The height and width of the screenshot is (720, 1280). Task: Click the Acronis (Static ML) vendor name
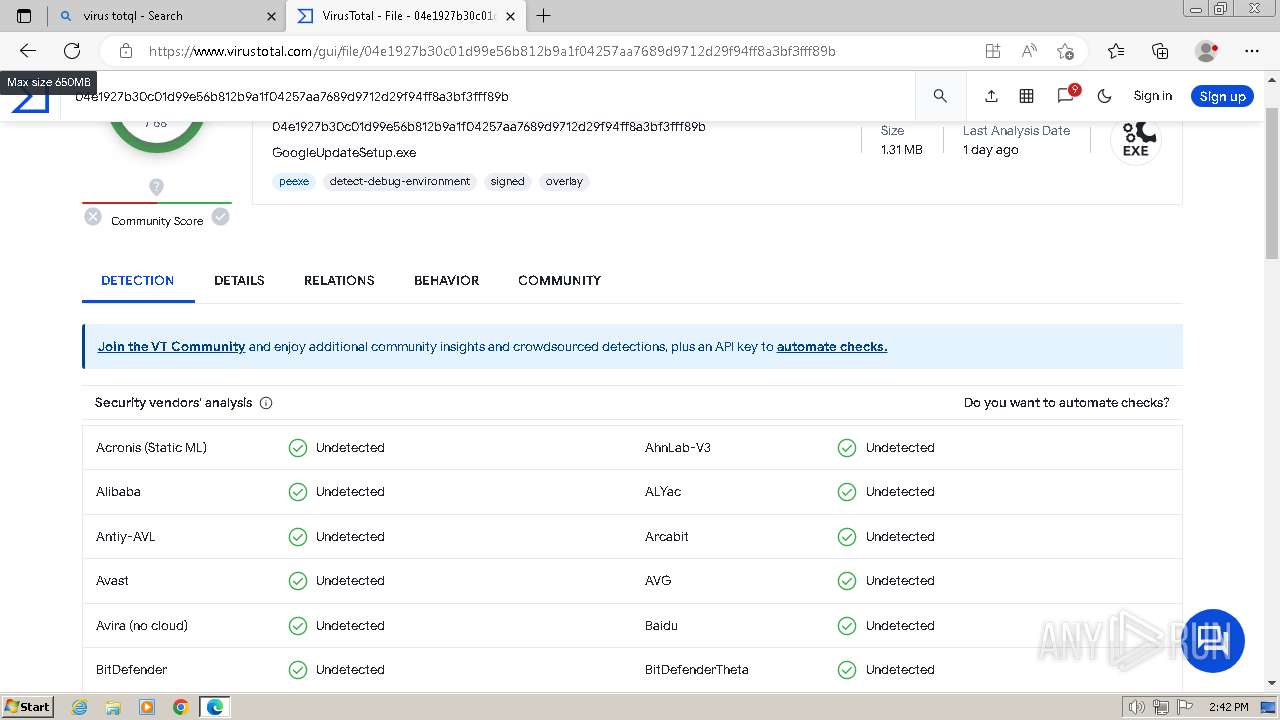pyautogui.click(x=152, y=448)
